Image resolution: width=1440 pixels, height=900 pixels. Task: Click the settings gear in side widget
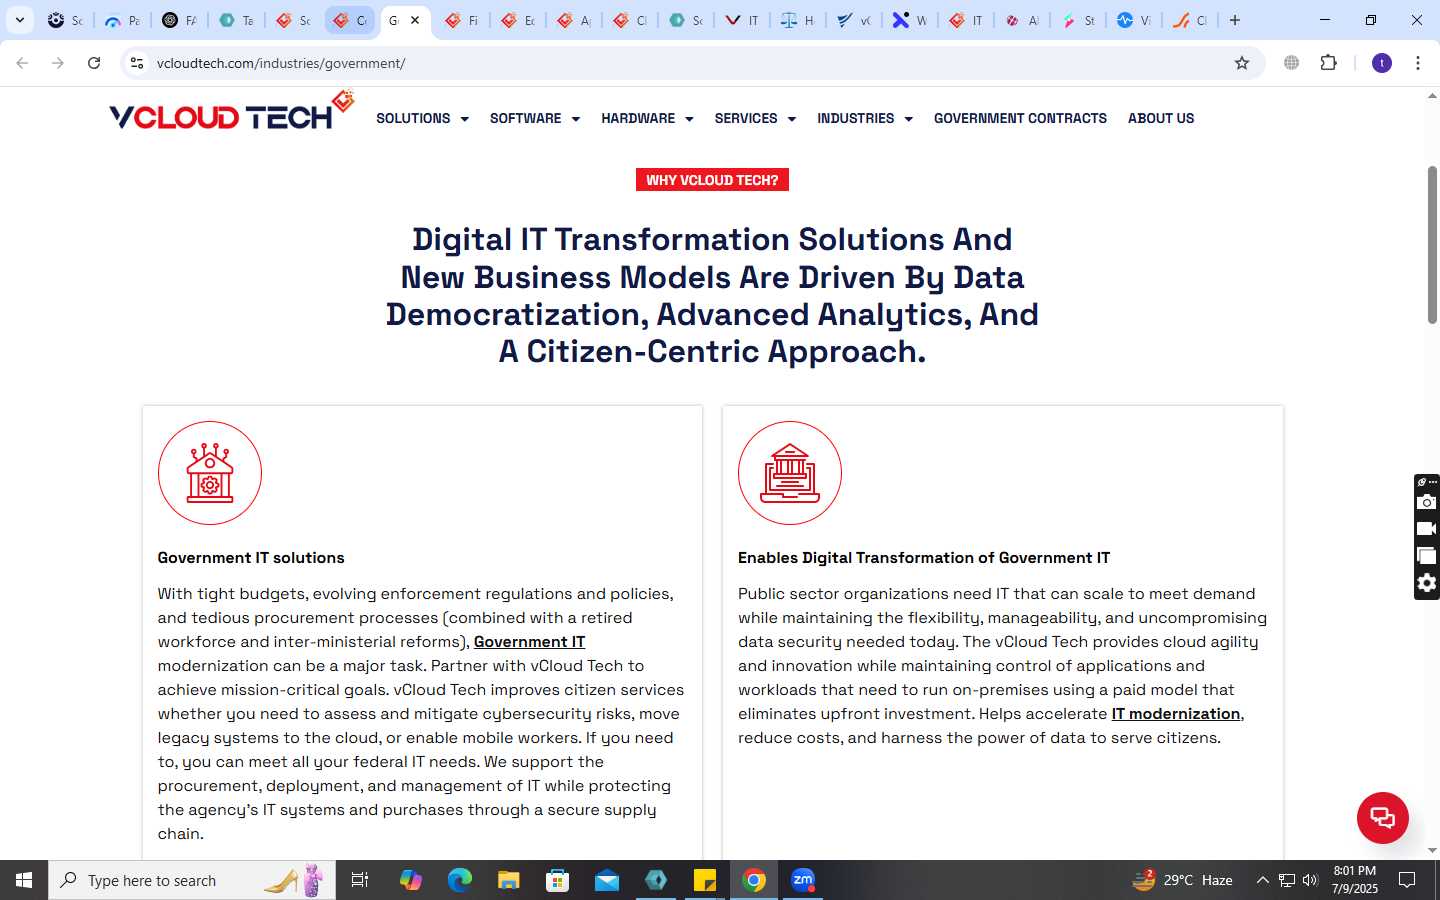(1427, 583)
